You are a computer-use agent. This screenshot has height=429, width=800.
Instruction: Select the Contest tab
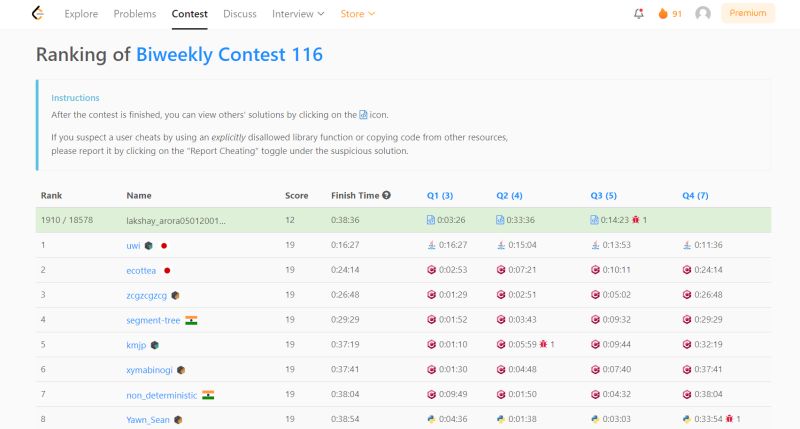click(x=189, y=14)
